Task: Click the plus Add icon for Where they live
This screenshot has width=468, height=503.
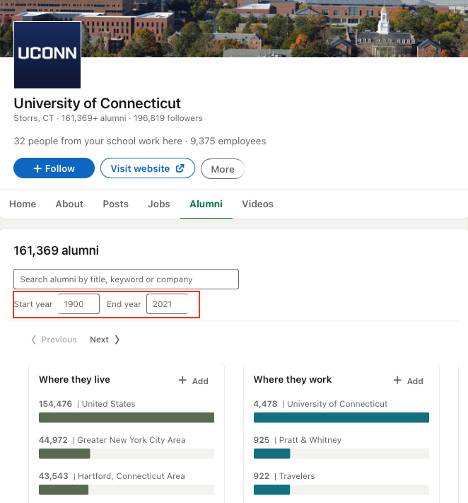Action: pos(182,380)
